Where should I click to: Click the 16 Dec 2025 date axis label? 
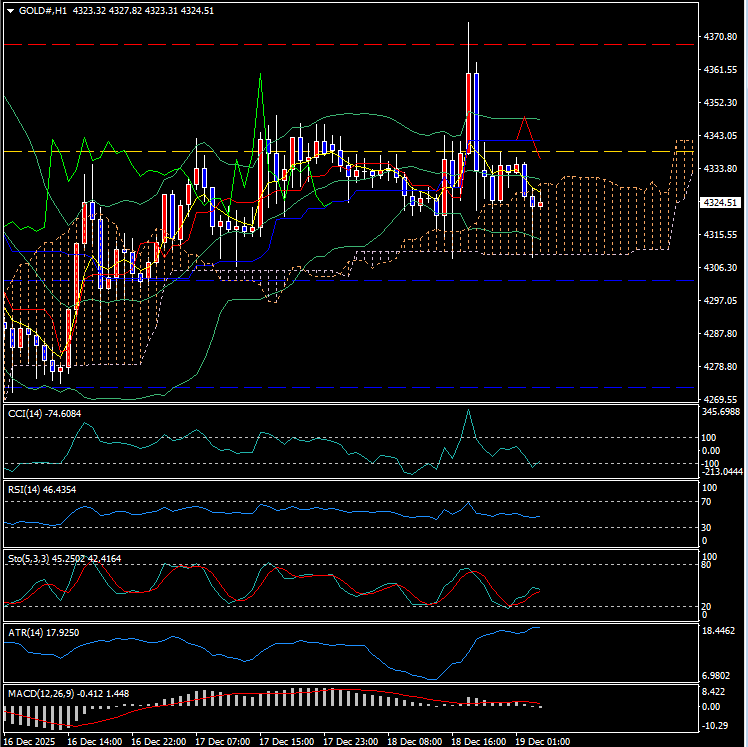31,741
